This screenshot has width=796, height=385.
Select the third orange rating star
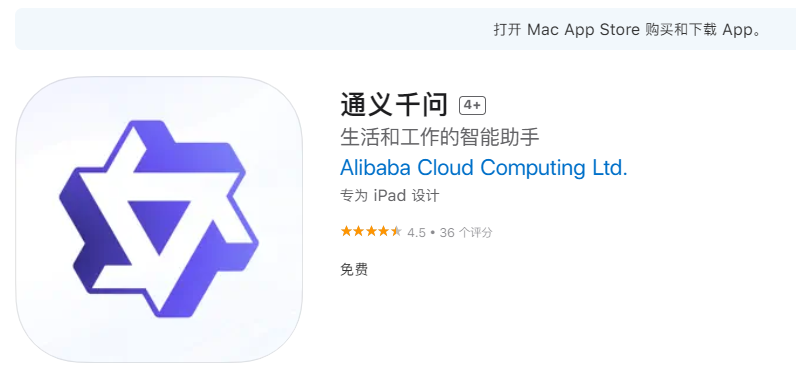pyautogui.click(x=371, y=232)
